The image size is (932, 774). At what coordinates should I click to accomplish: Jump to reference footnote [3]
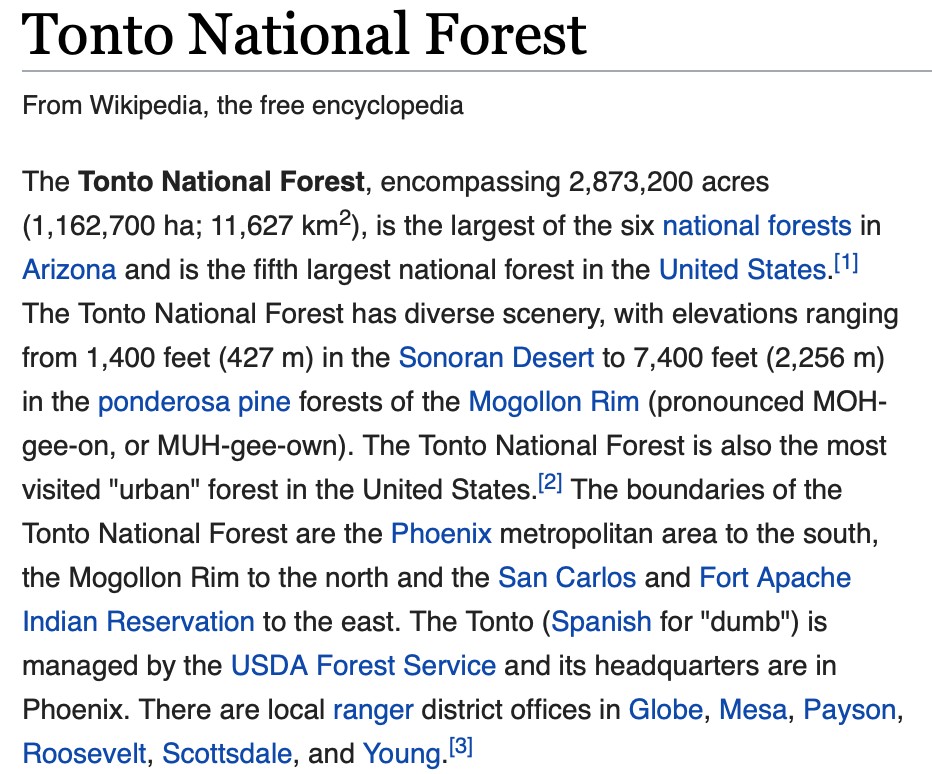coord(459,747)
